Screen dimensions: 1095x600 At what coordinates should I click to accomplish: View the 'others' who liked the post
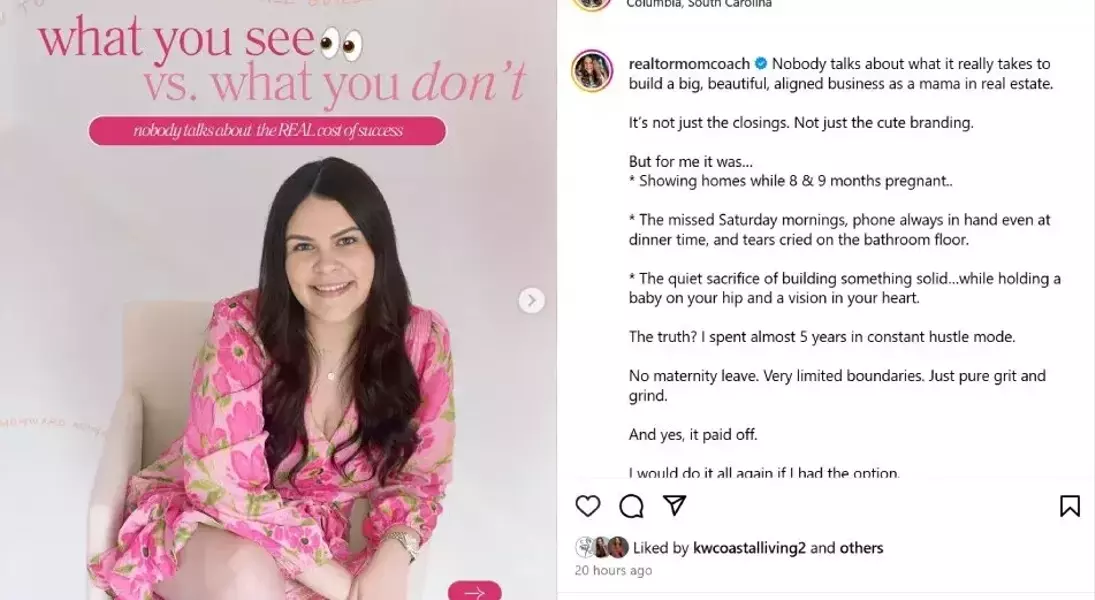point(861,548)
